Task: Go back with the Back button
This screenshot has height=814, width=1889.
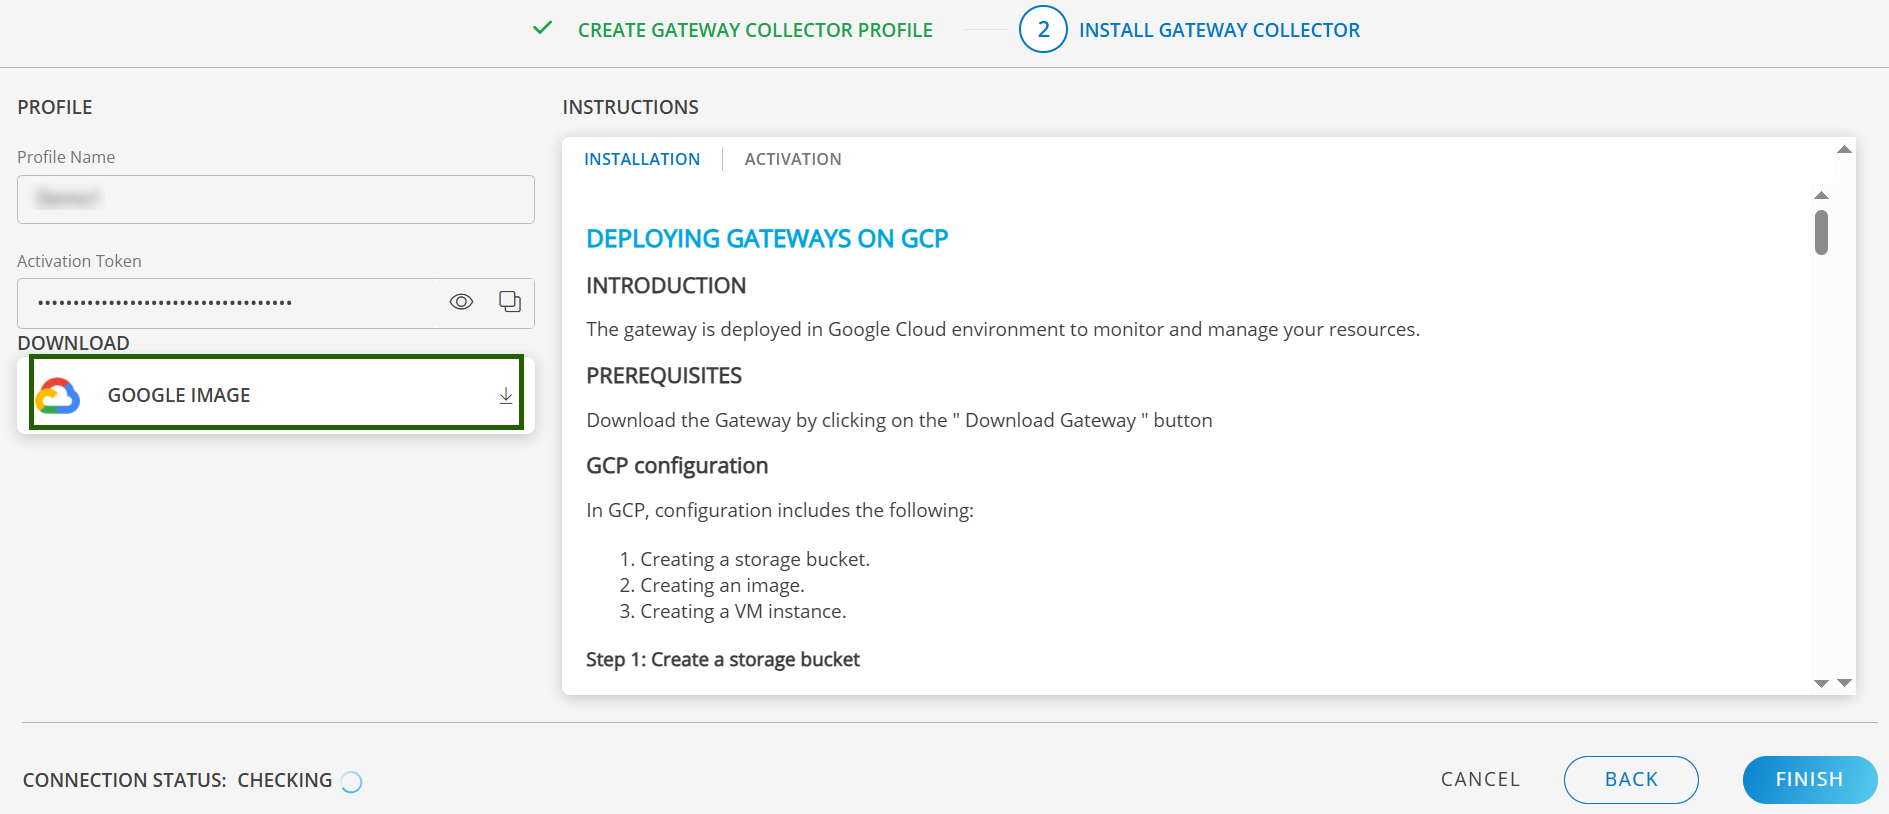Action: [1631, 780]
